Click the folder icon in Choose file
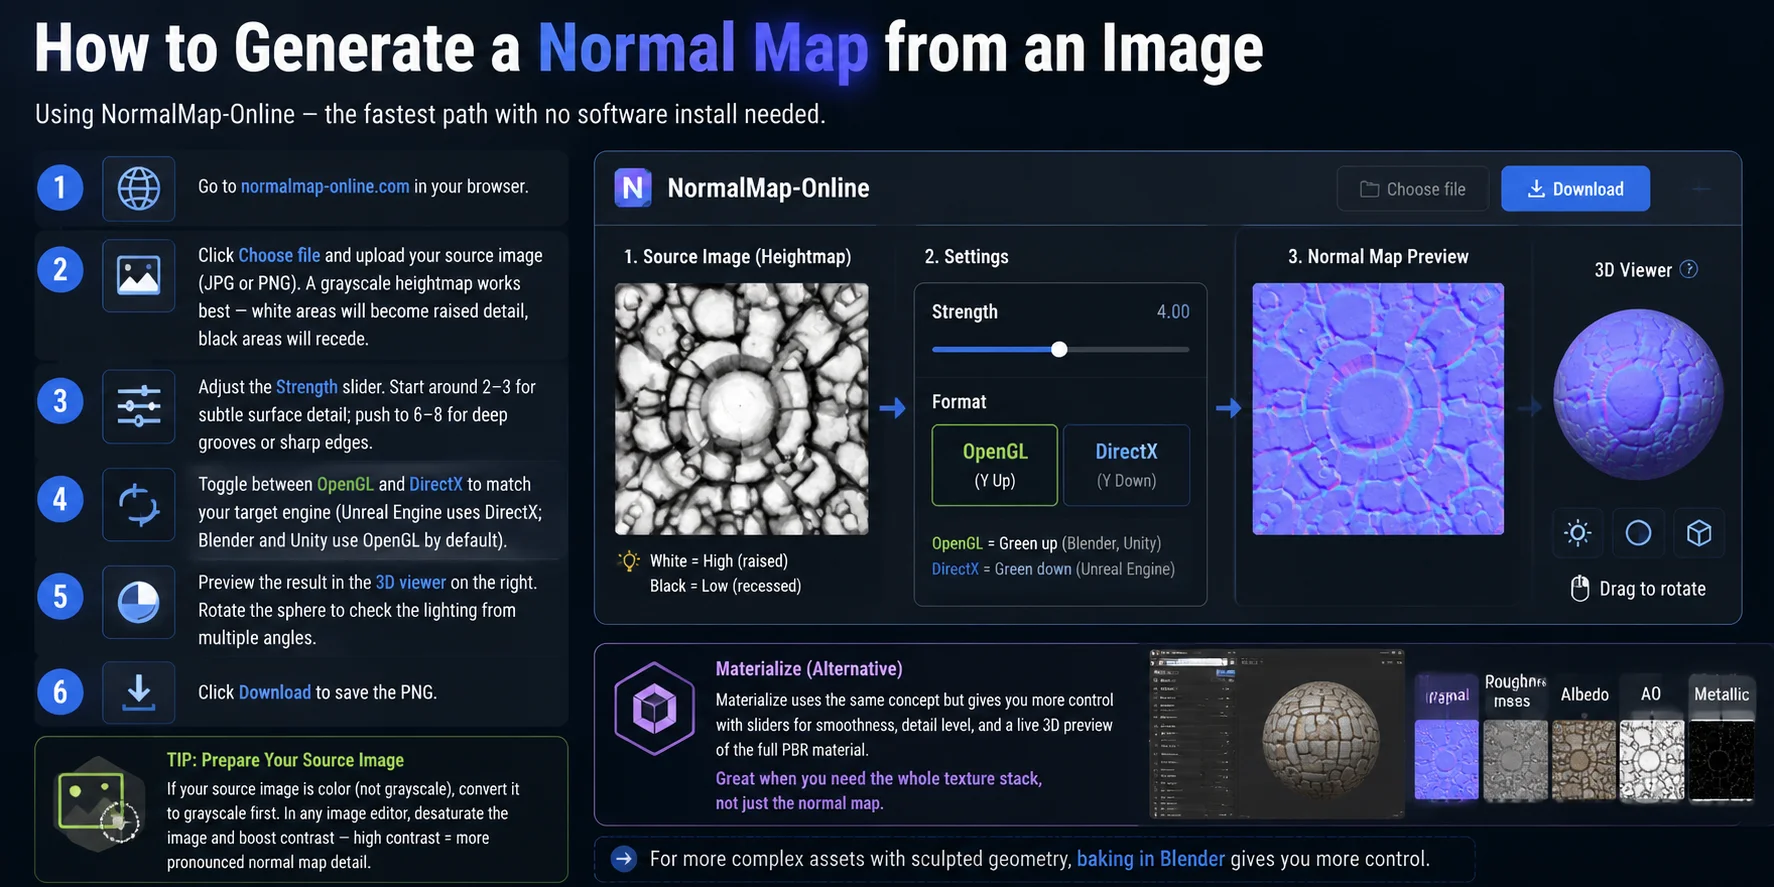 [1369, 189]
